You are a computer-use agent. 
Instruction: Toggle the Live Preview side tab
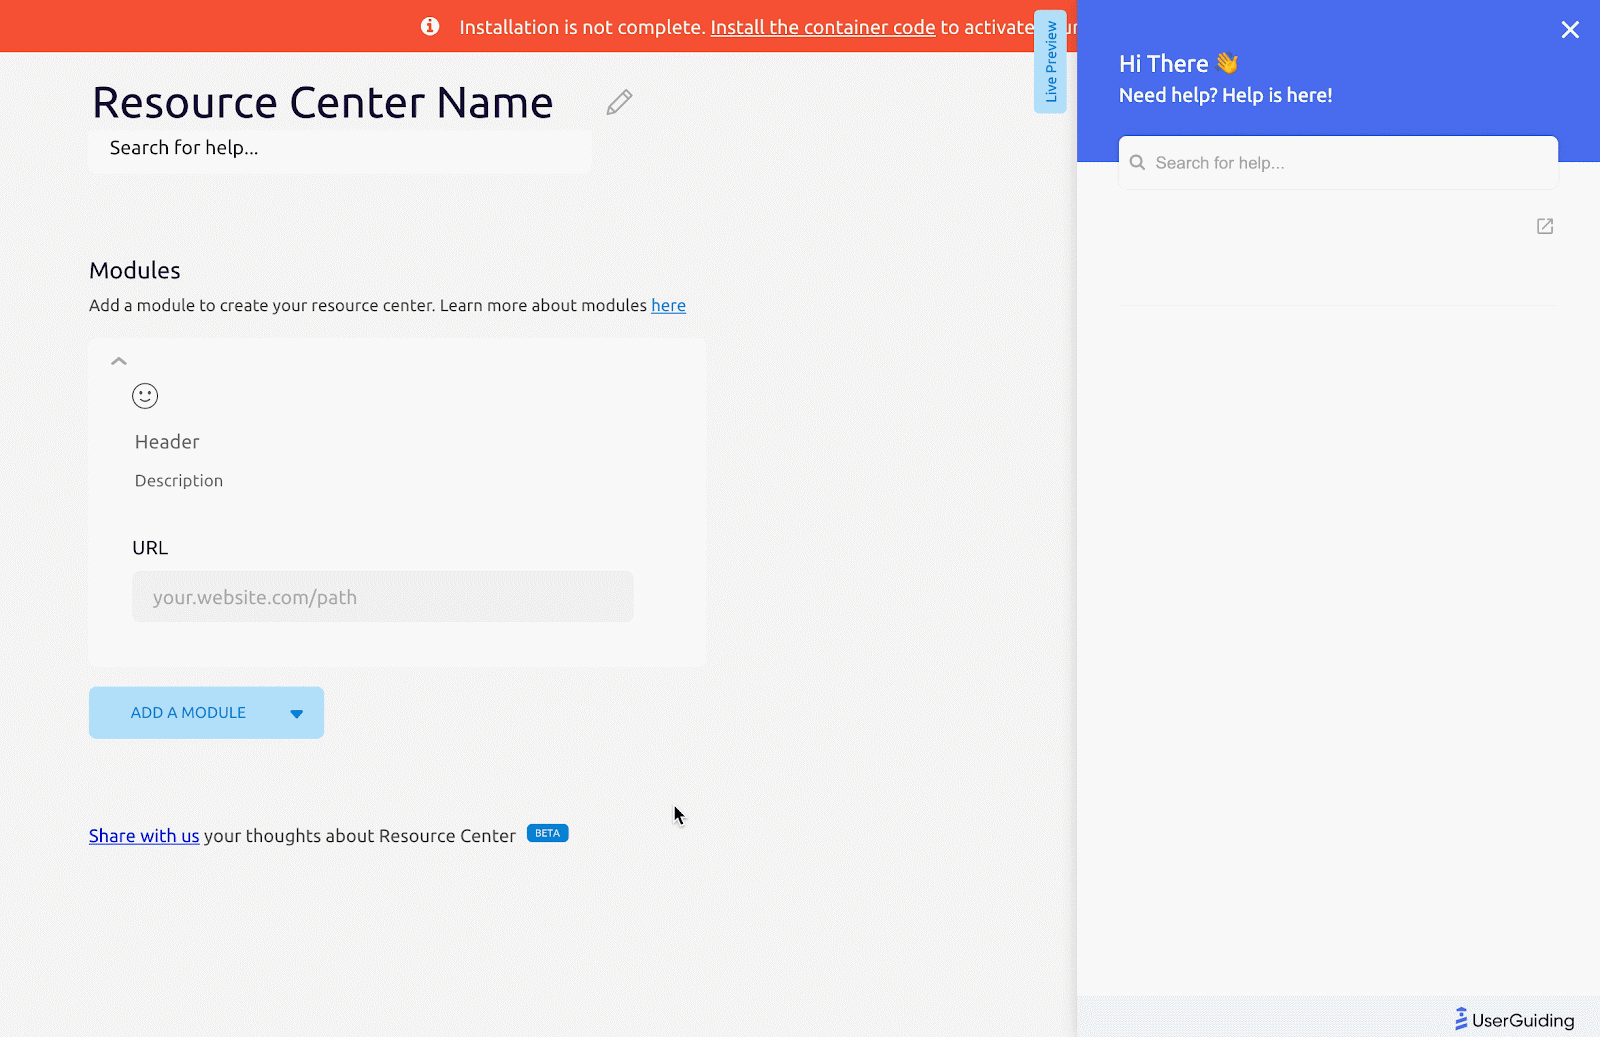(1050, 62)
